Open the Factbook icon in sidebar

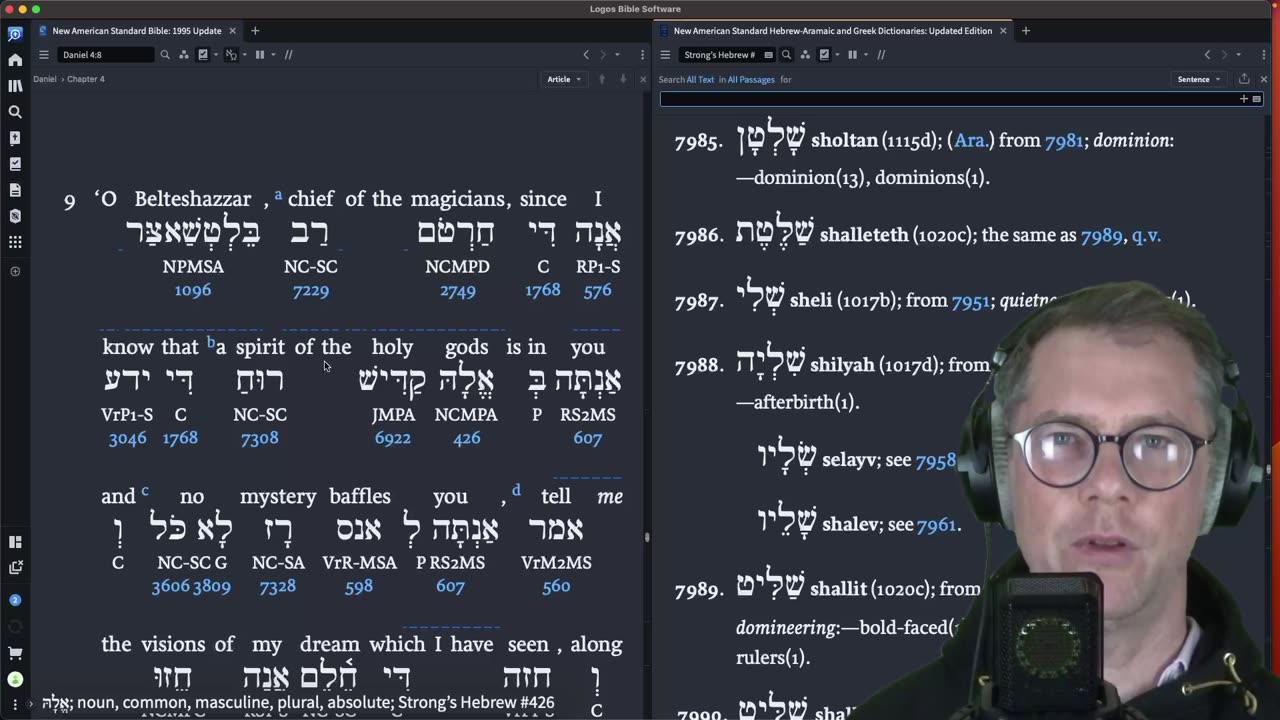[x=15, y=138]
